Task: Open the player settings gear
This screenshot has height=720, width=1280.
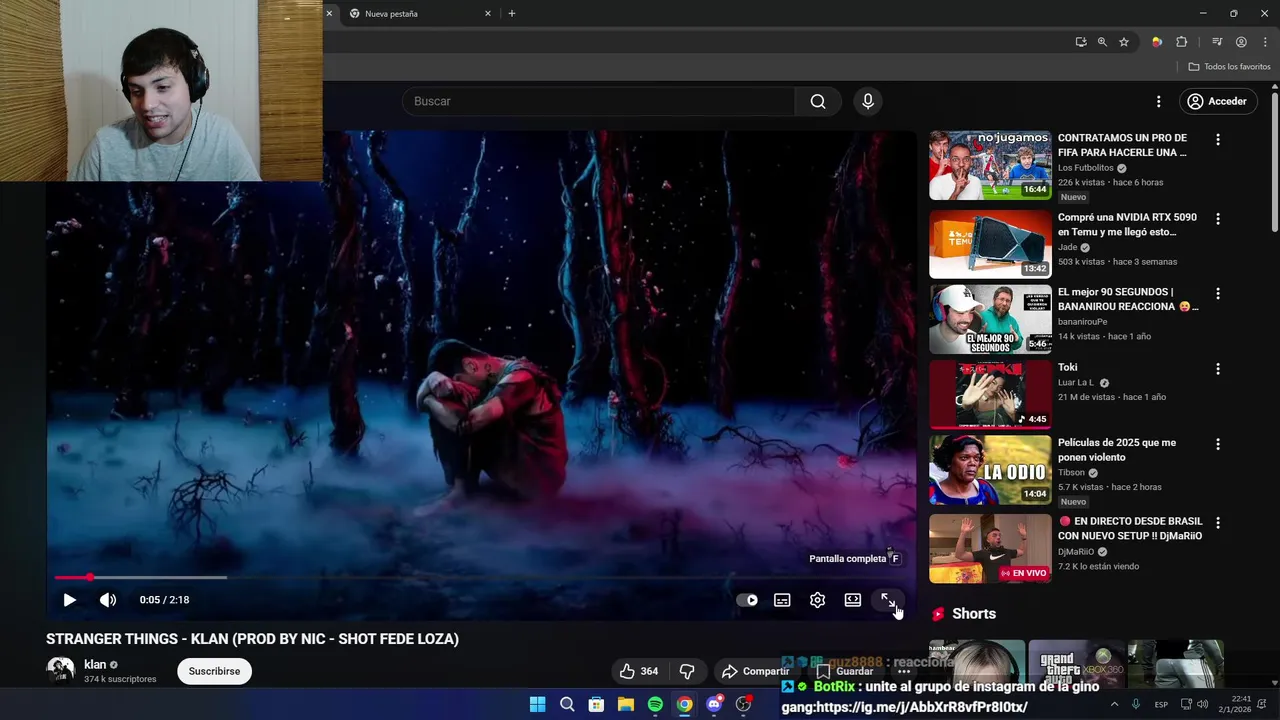Action: [x=817, y=600]
